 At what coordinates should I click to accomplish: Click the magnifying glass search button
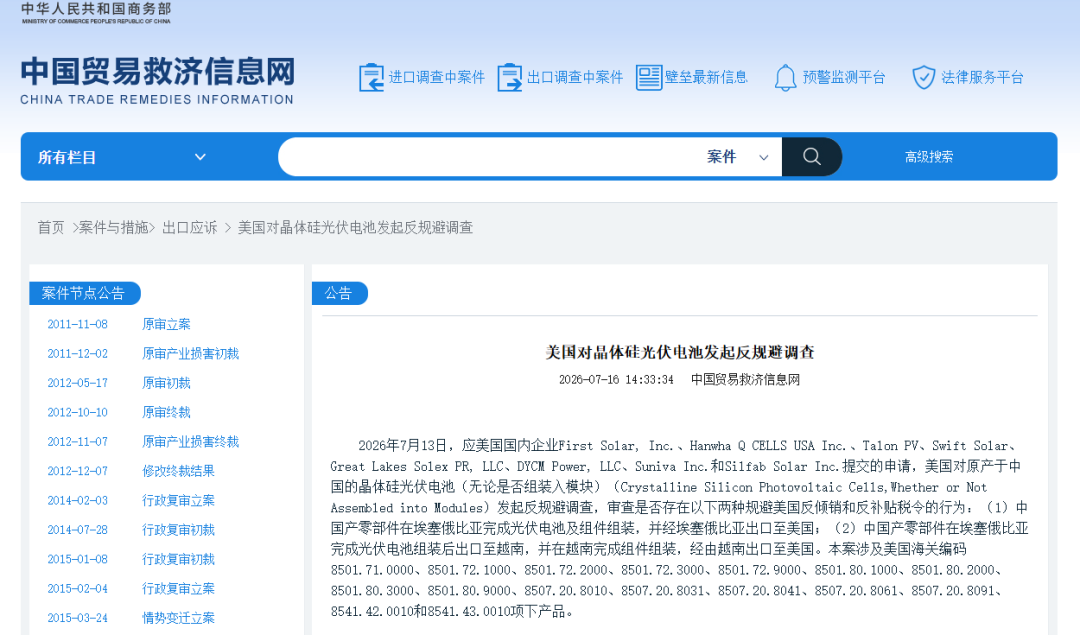[x=811, y=156]
